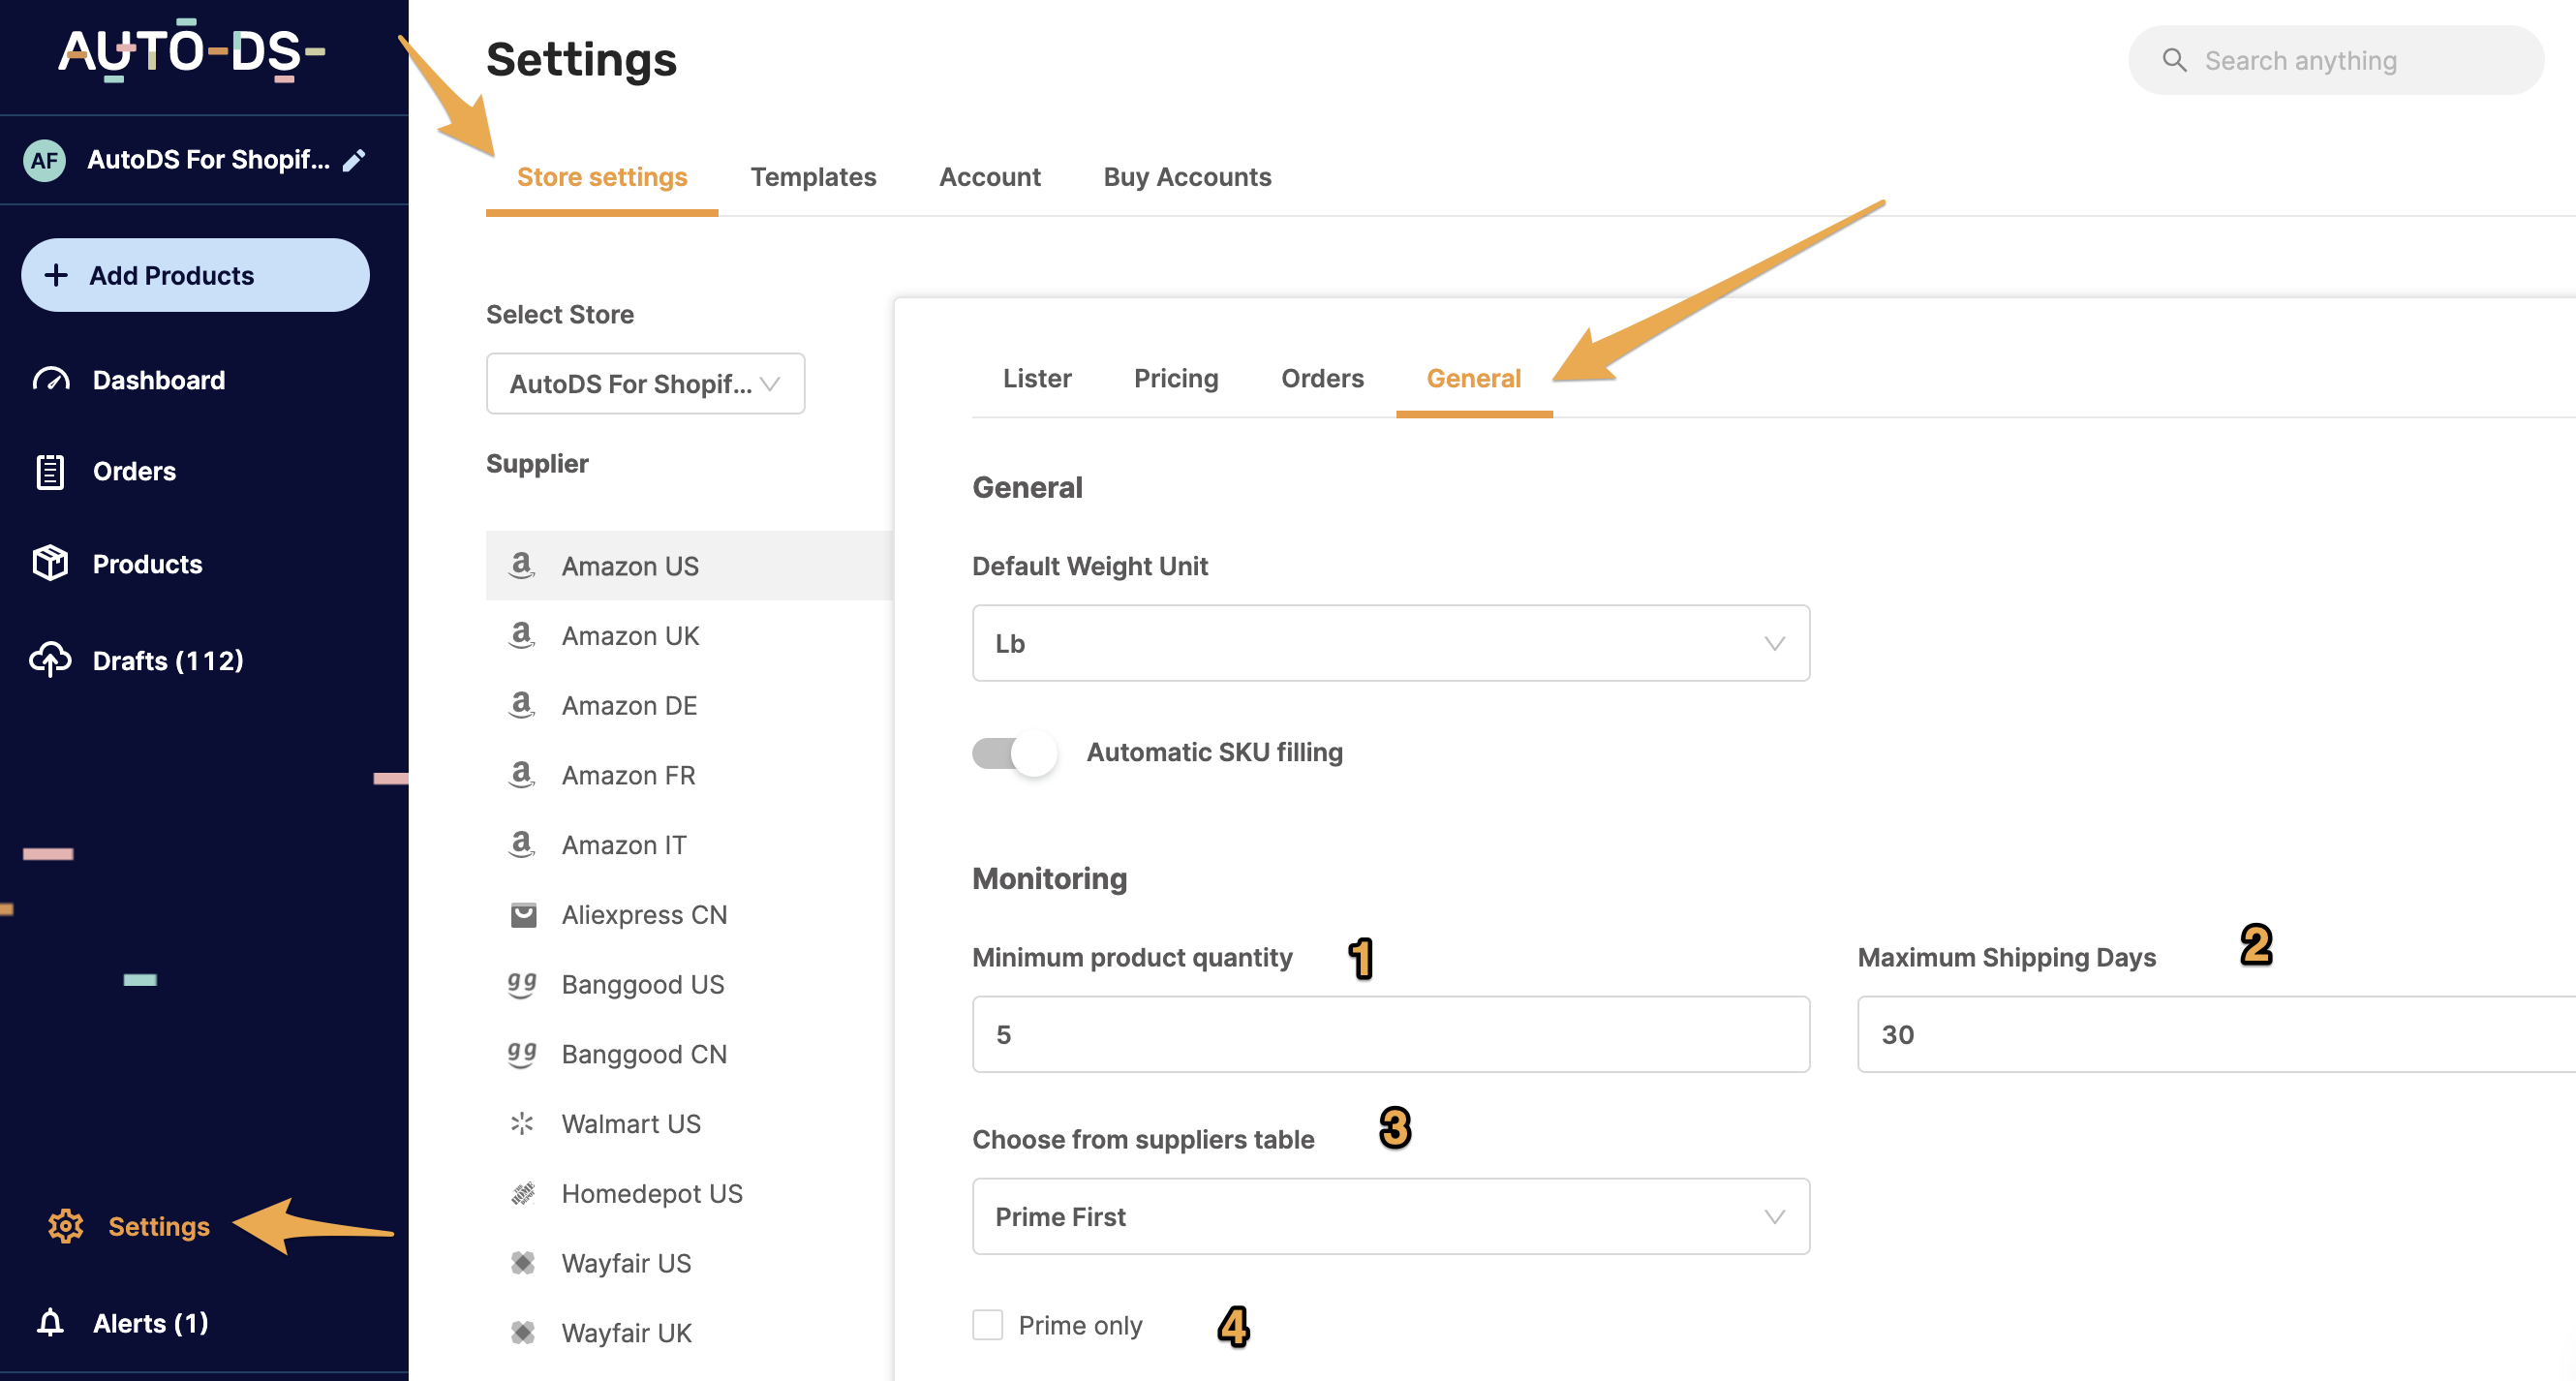Click the Aliexpress CN supplier icon

click(523, 915)
